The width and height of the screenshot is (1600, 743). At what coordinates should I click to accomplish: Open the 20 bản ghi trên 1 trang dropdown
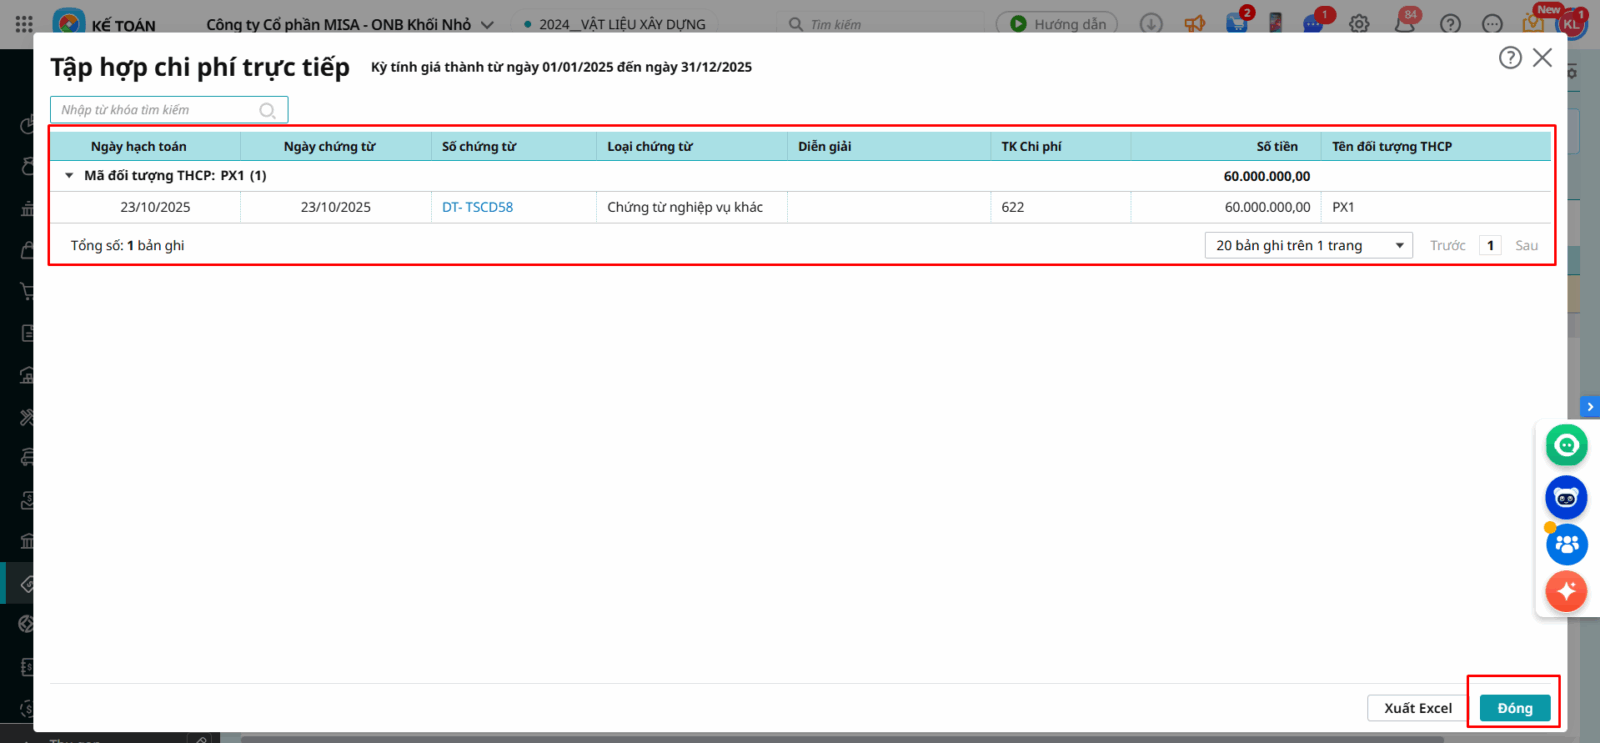click(1308, 246)
